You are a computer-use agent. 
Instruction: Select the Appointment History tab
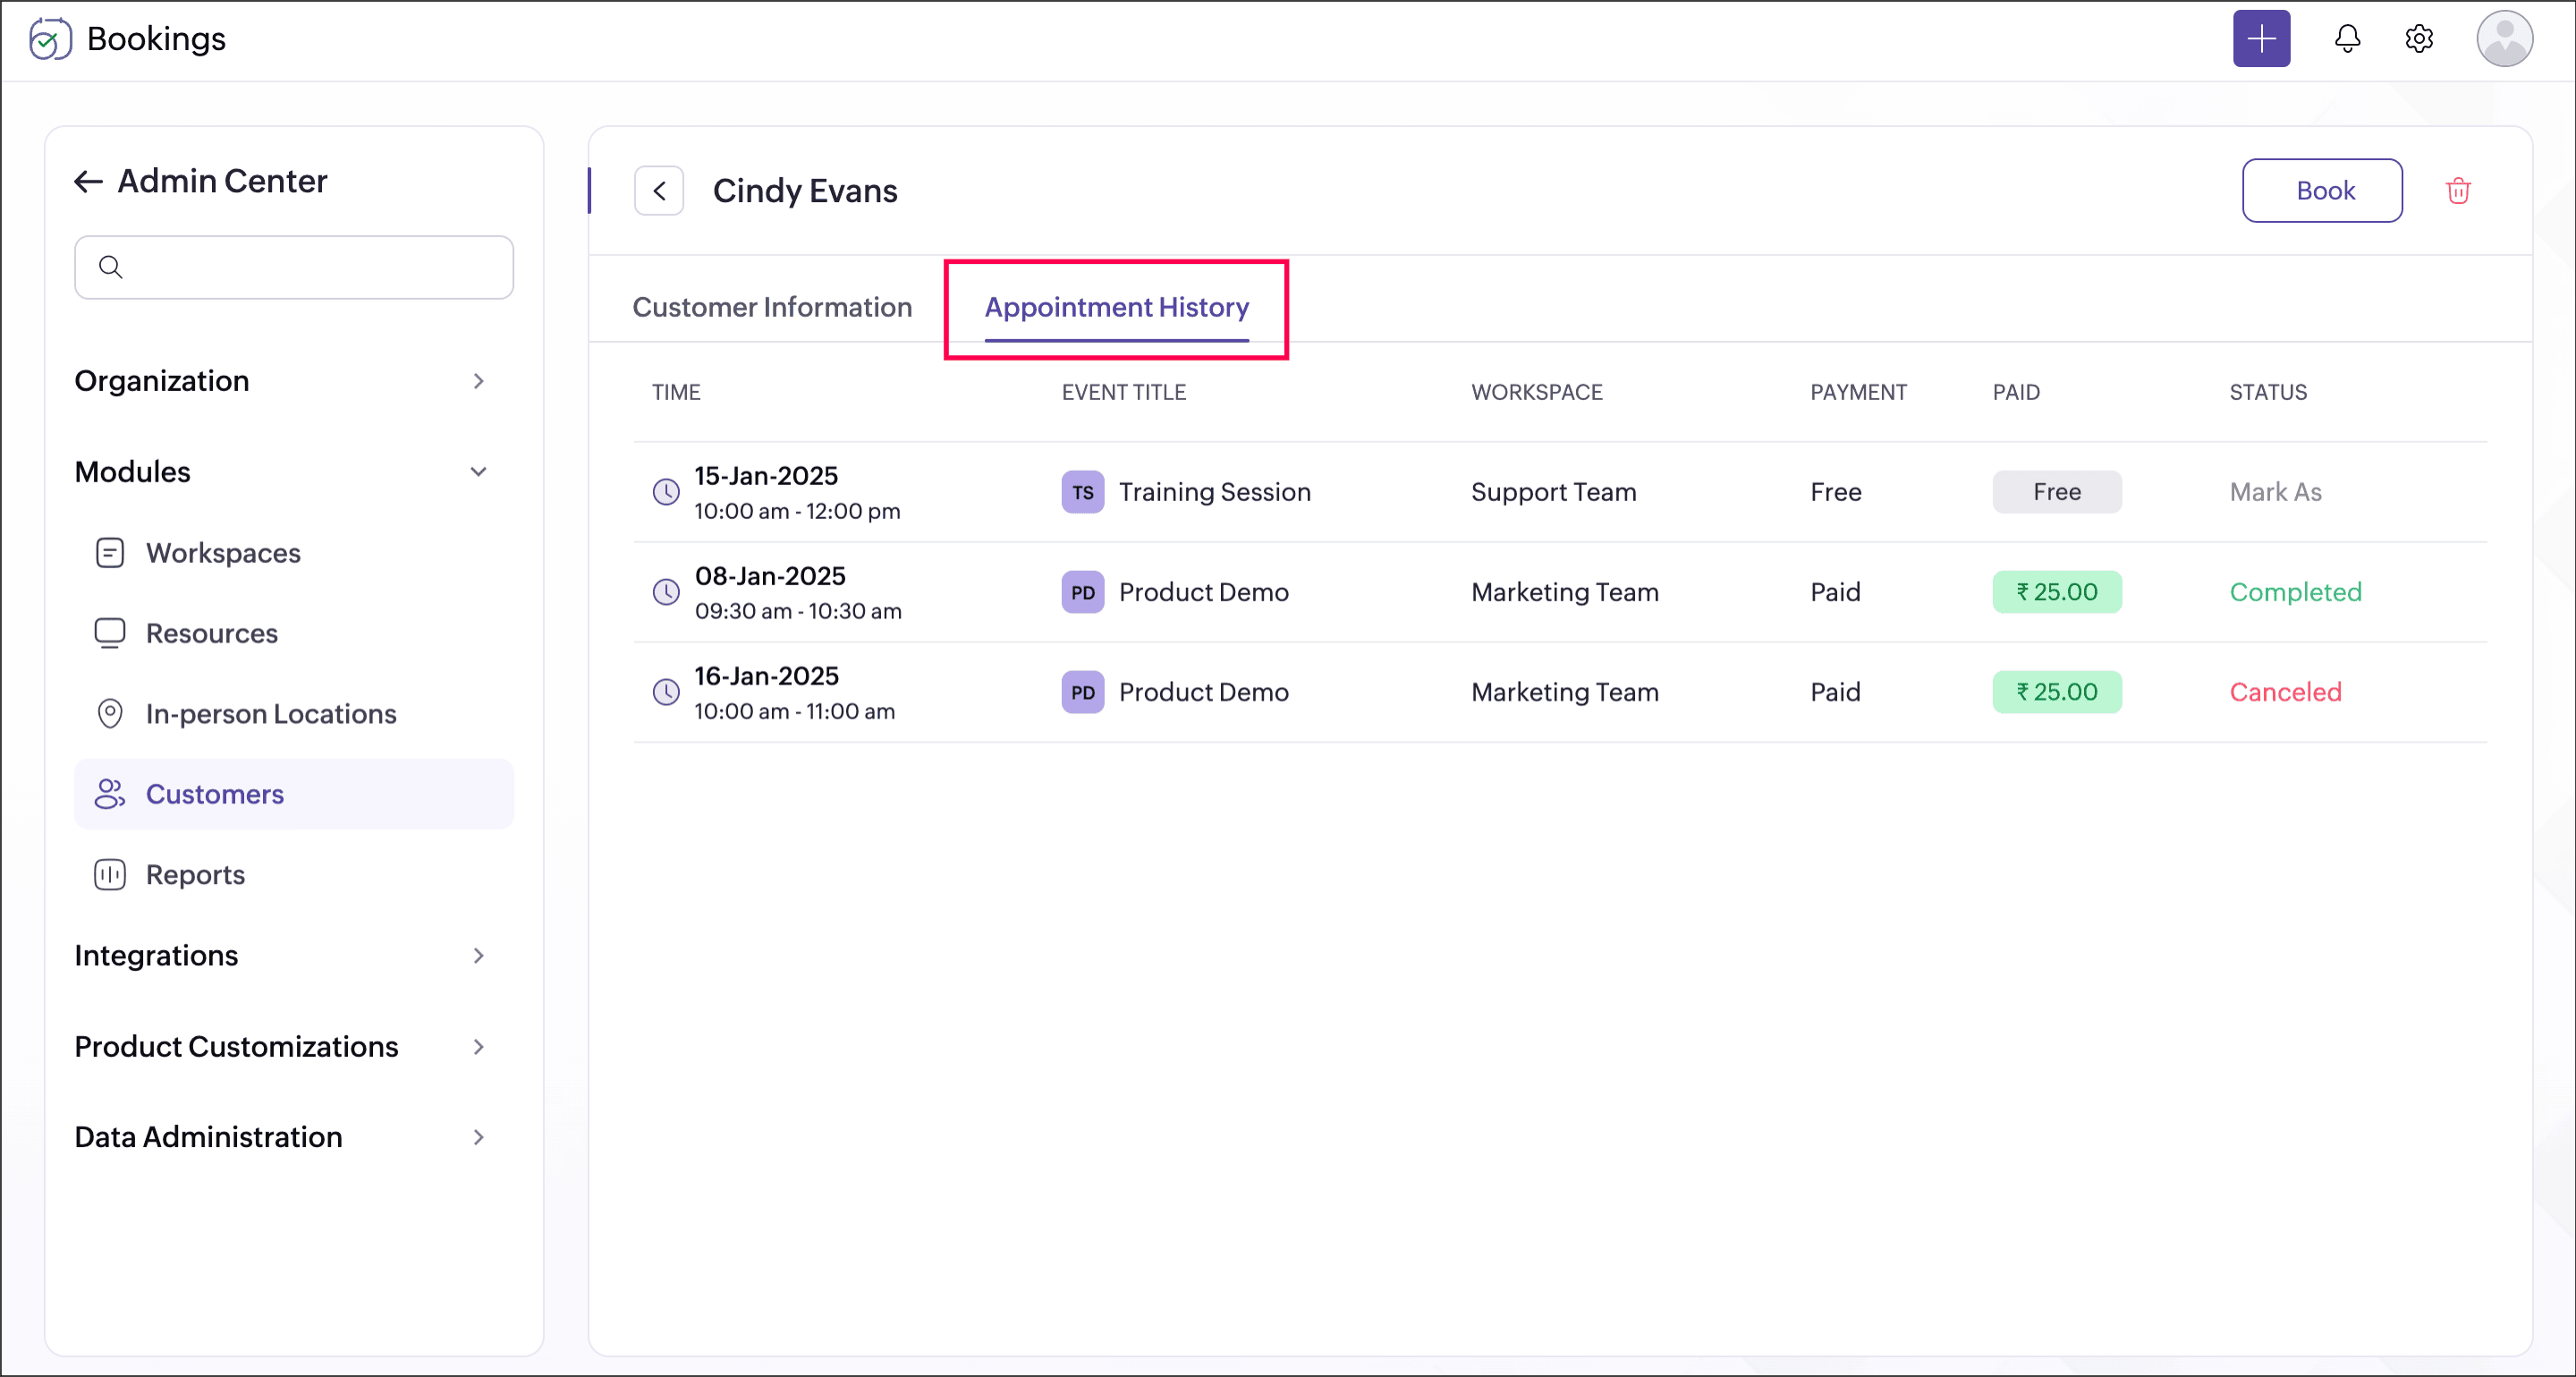point(1116,307)
